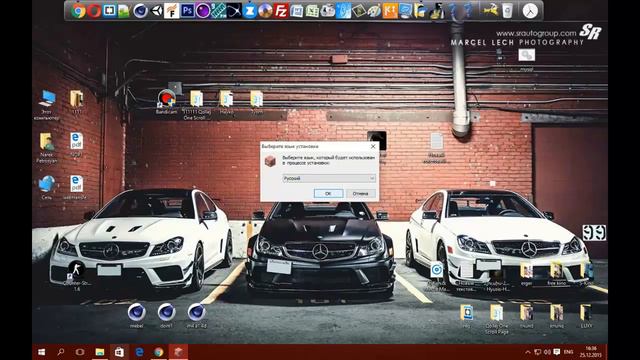Select the m4 a1 4d Cinema 4D file
Image resolution: width=640 pixels, height=360 pixels.
point(196,316)
